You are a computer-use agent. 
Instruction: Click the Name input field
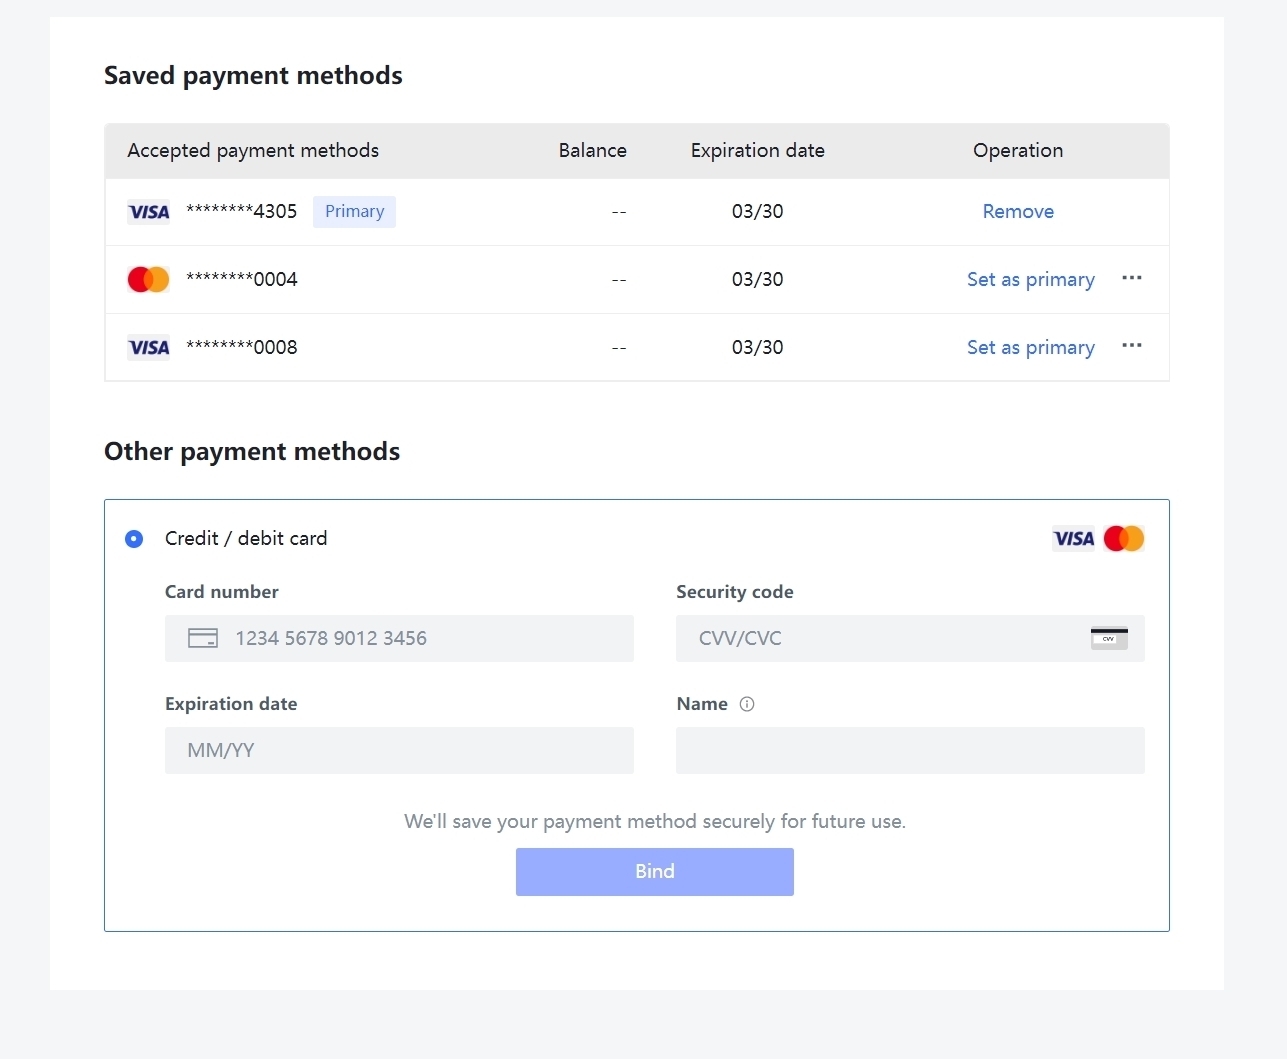(x=910, y=750)
